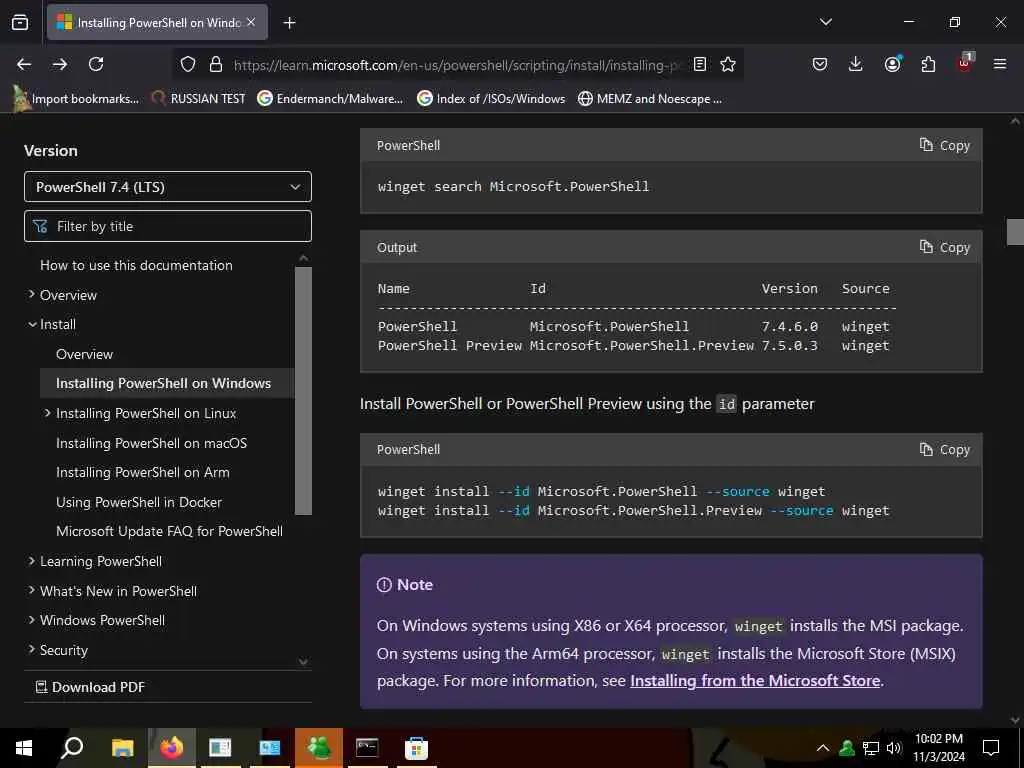Expand the Learning PowerShell section
This screenshot has height=768, width=1024.
[x=31, y=560]
